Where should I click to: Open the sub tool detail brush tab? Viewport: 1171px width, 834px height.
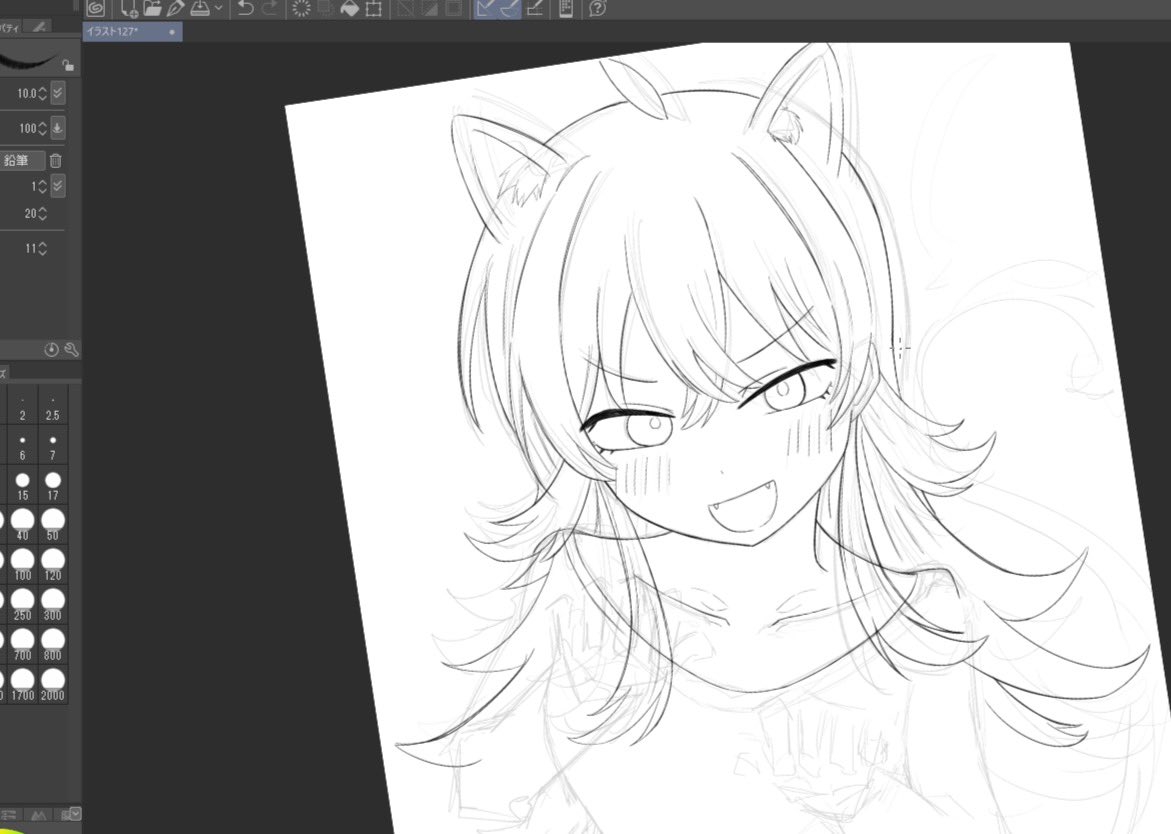40,27
